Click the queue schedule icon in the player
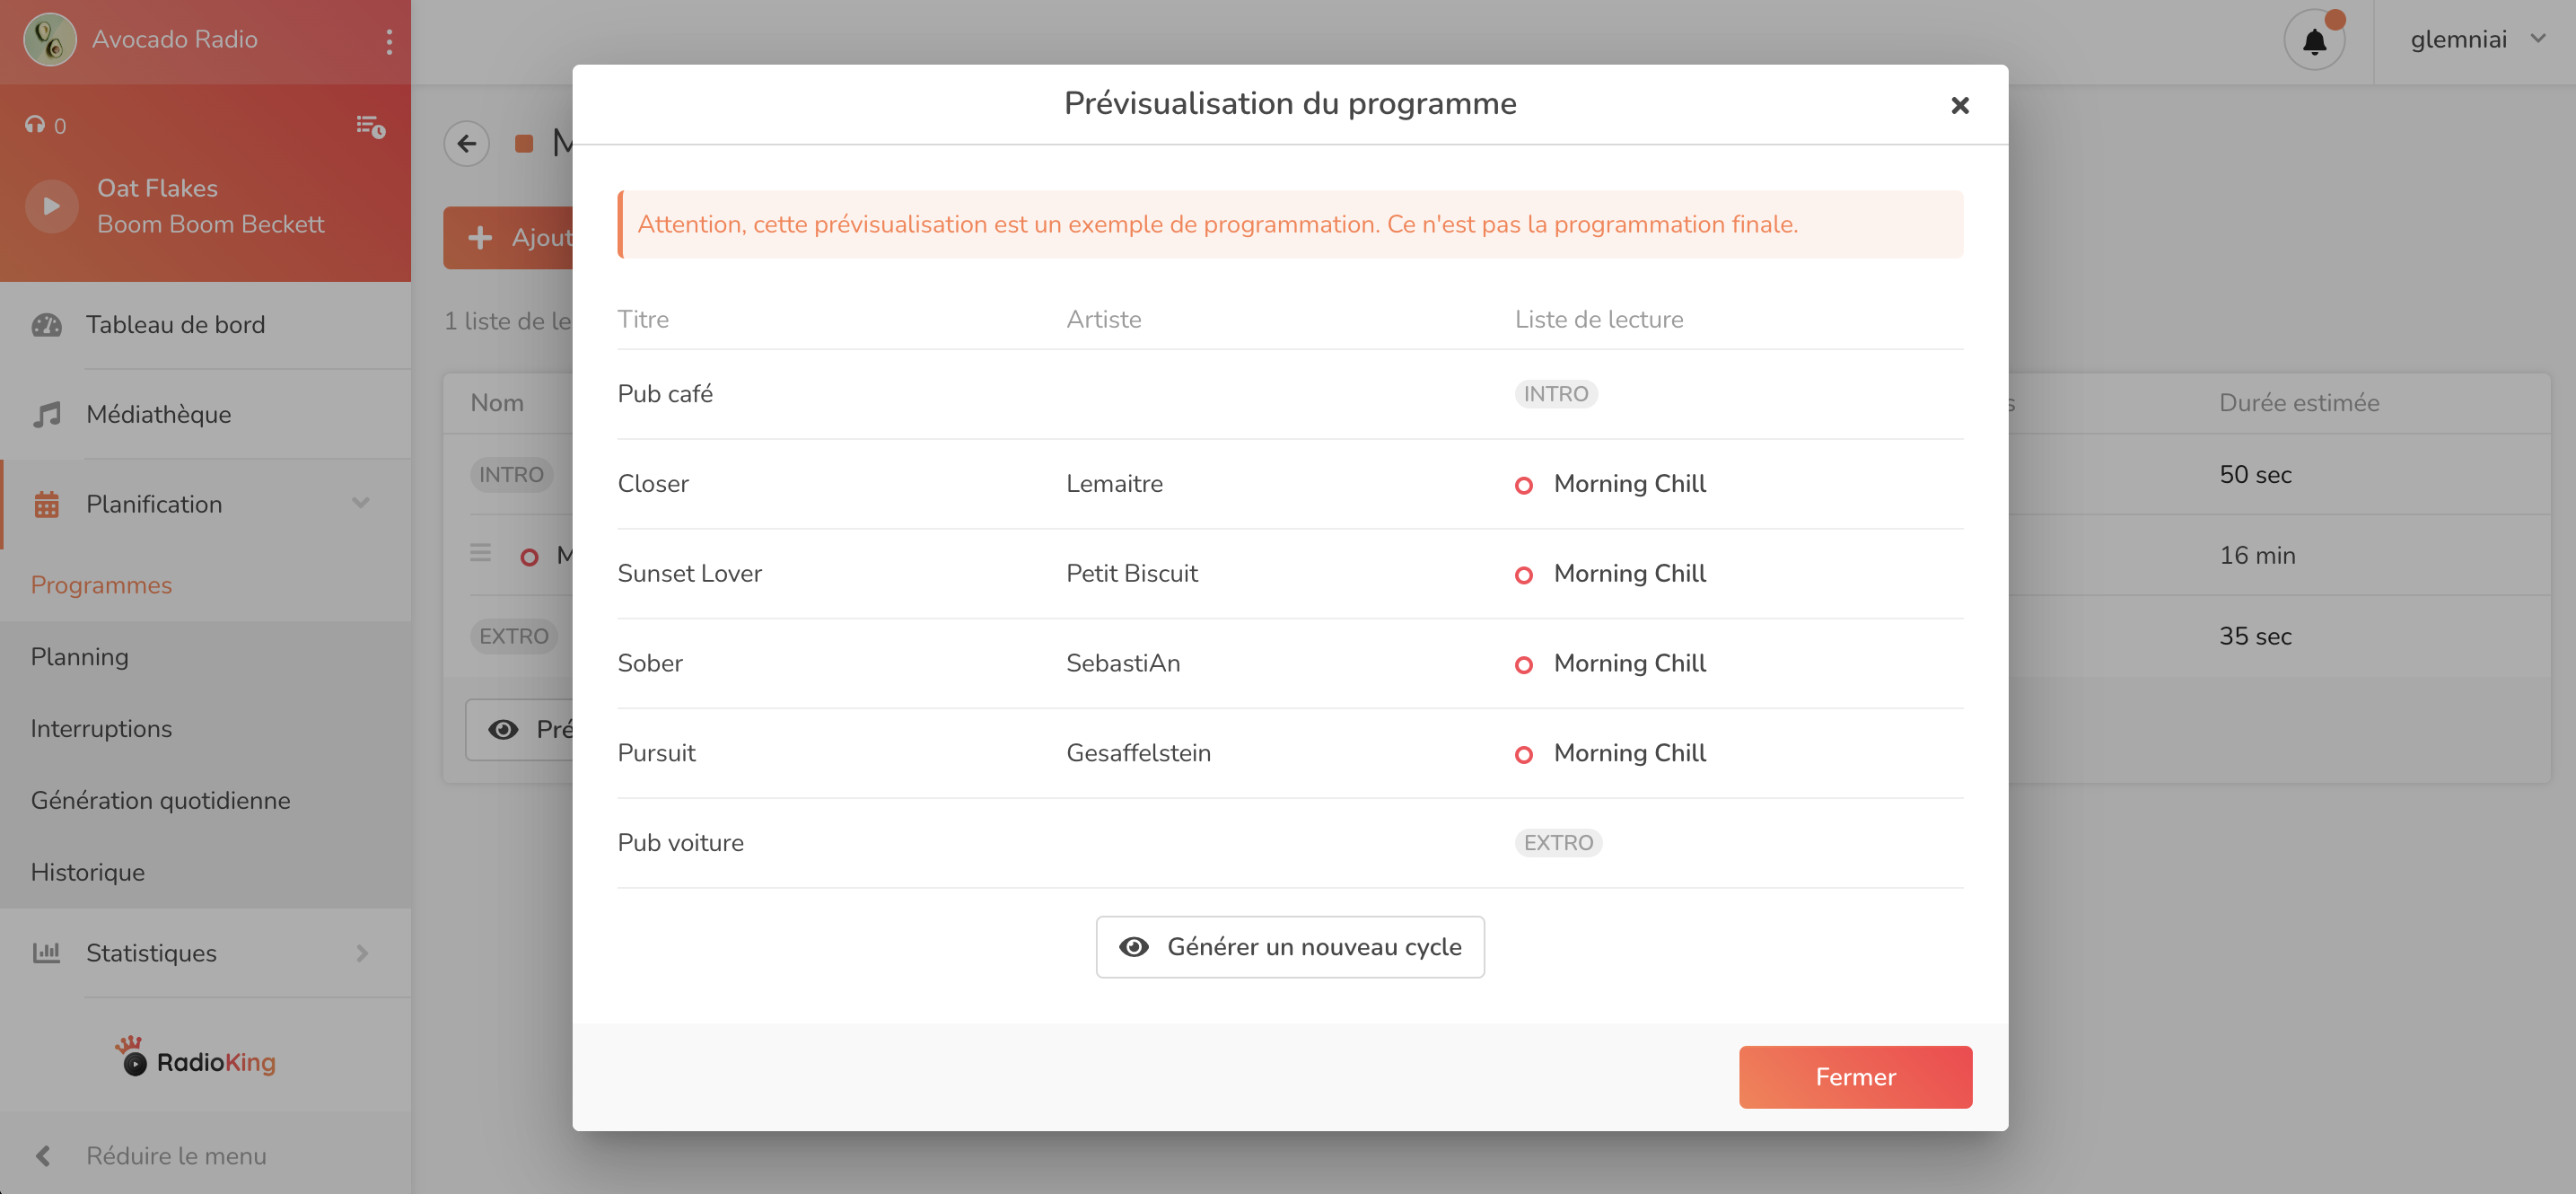The image size is (2576, 1194). (371, 126)
